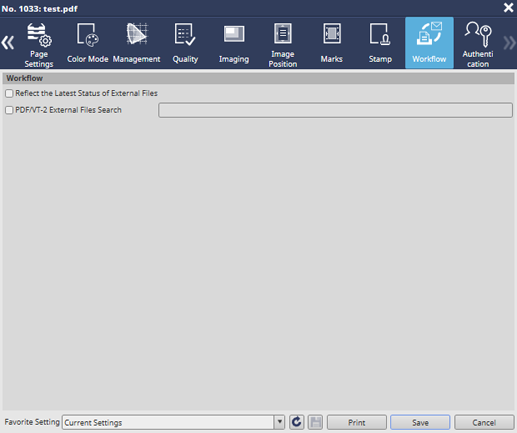This screenshot has width=517, height=433.
Task: Open the Page Settings tab
Action: [x=39, y=43]
